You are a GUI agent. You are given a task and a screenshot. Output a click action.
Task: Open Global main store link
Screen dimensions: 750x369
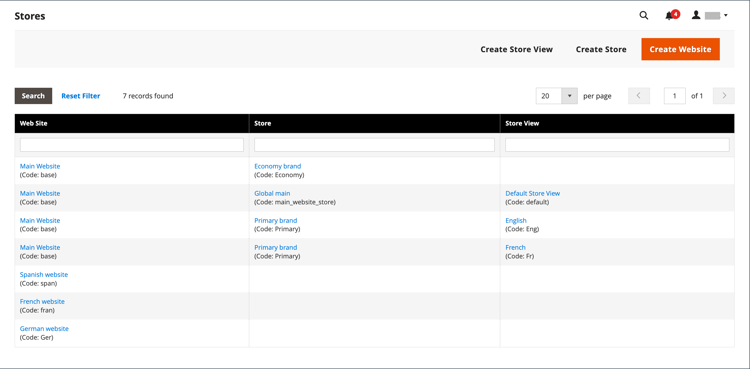point(272,193)
